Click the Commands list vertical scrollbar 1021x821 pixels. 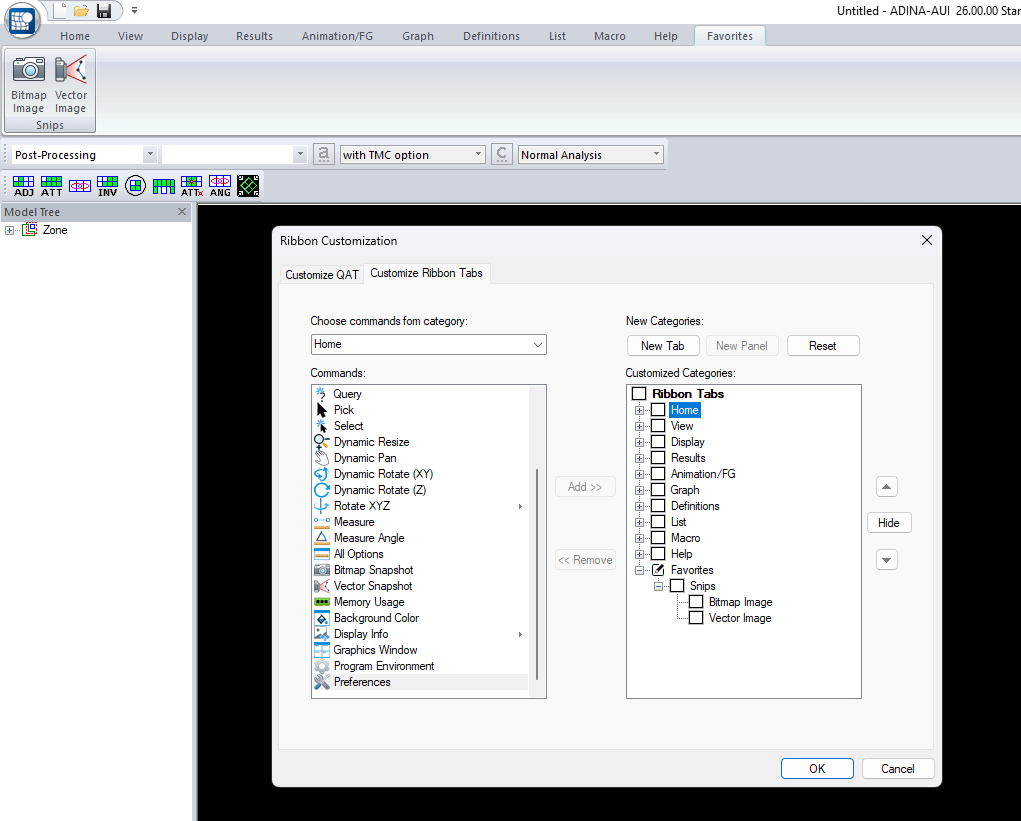pos(537,574)
